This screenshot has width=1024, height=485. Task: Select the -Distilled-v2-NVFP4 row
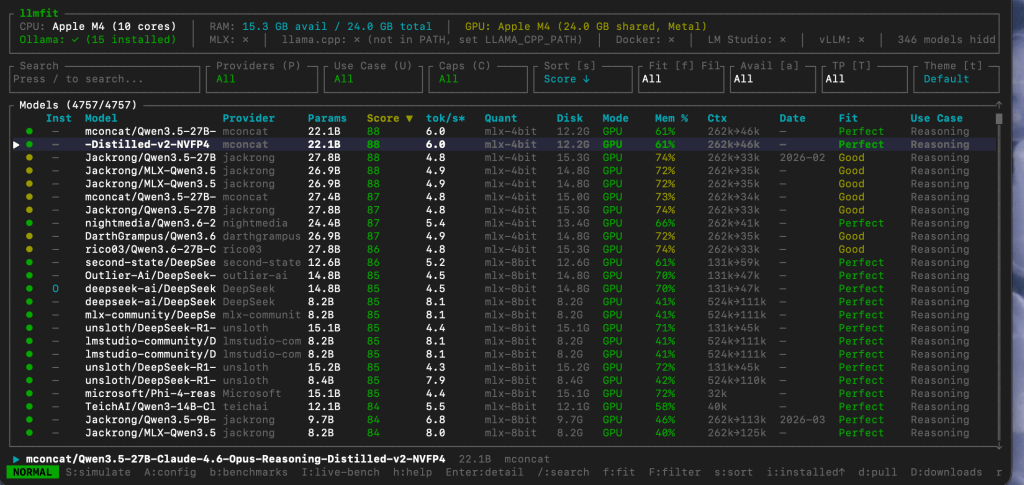504,144
